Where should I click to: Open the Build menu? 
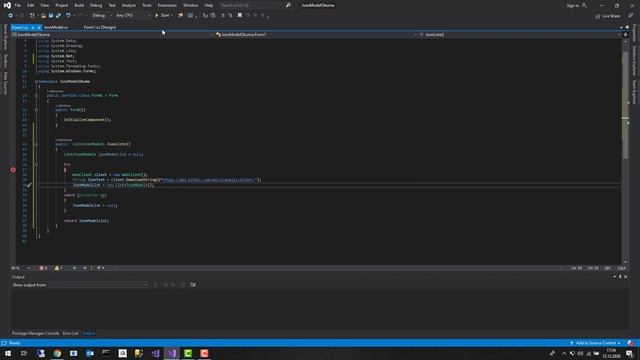coord(79,5)
